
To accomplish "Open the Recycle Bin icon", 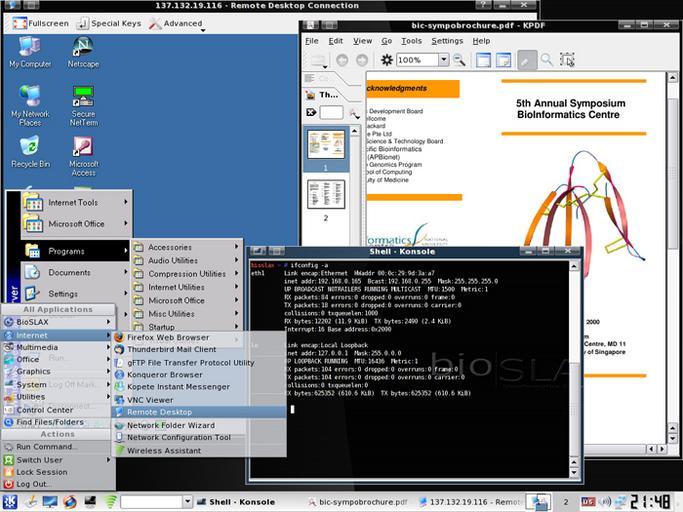I will coord(30,151).
